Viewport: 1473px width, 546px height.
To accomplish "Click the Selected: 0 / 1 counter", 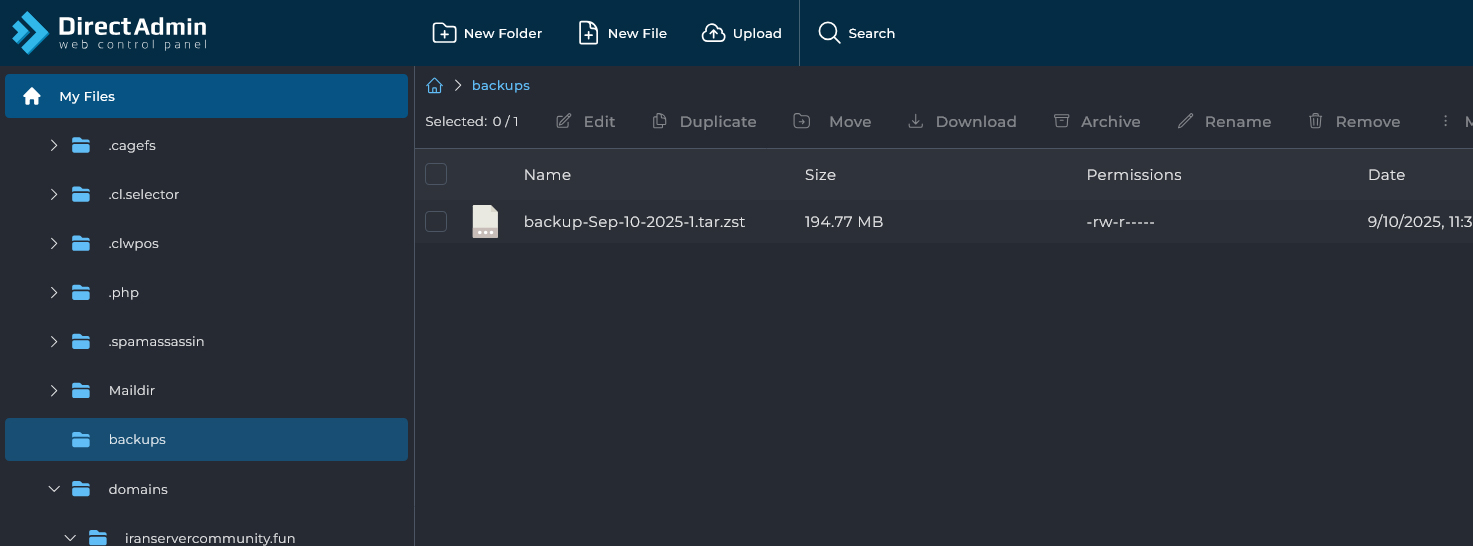I will [472, 121].
